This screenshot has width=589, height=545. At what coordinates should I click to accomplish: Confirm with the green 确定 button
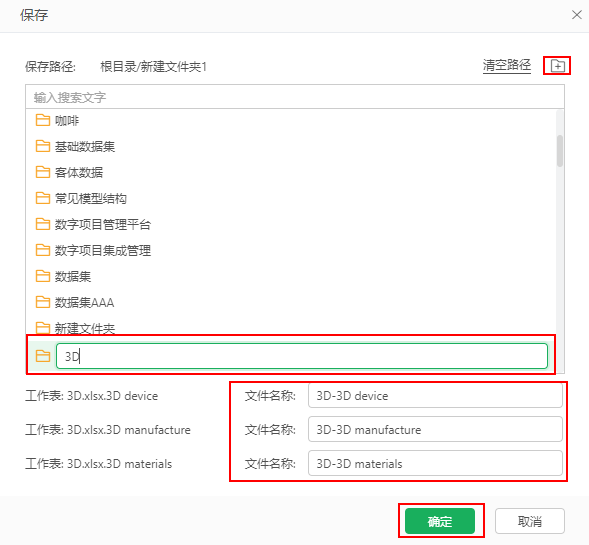pos(440,521)
